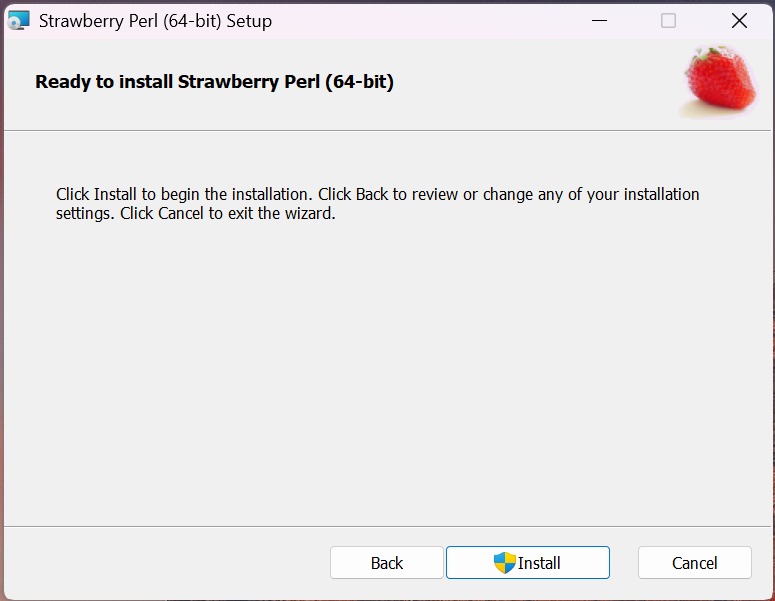Start installation with the Install button label
This screenshot has height=601, width=775.
click(x=539, y=563)
